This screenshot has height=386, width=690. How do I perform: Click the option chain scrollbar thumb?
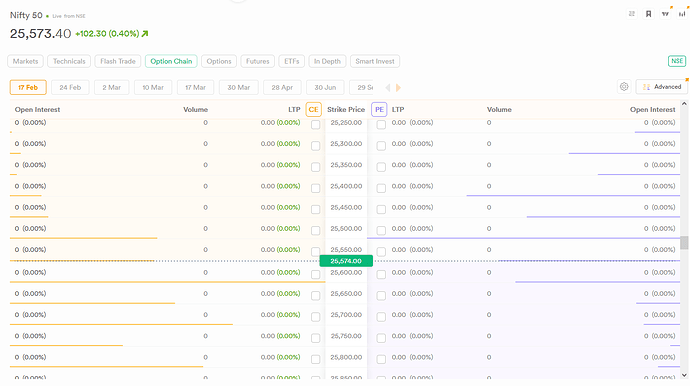[x=684, y=243]
